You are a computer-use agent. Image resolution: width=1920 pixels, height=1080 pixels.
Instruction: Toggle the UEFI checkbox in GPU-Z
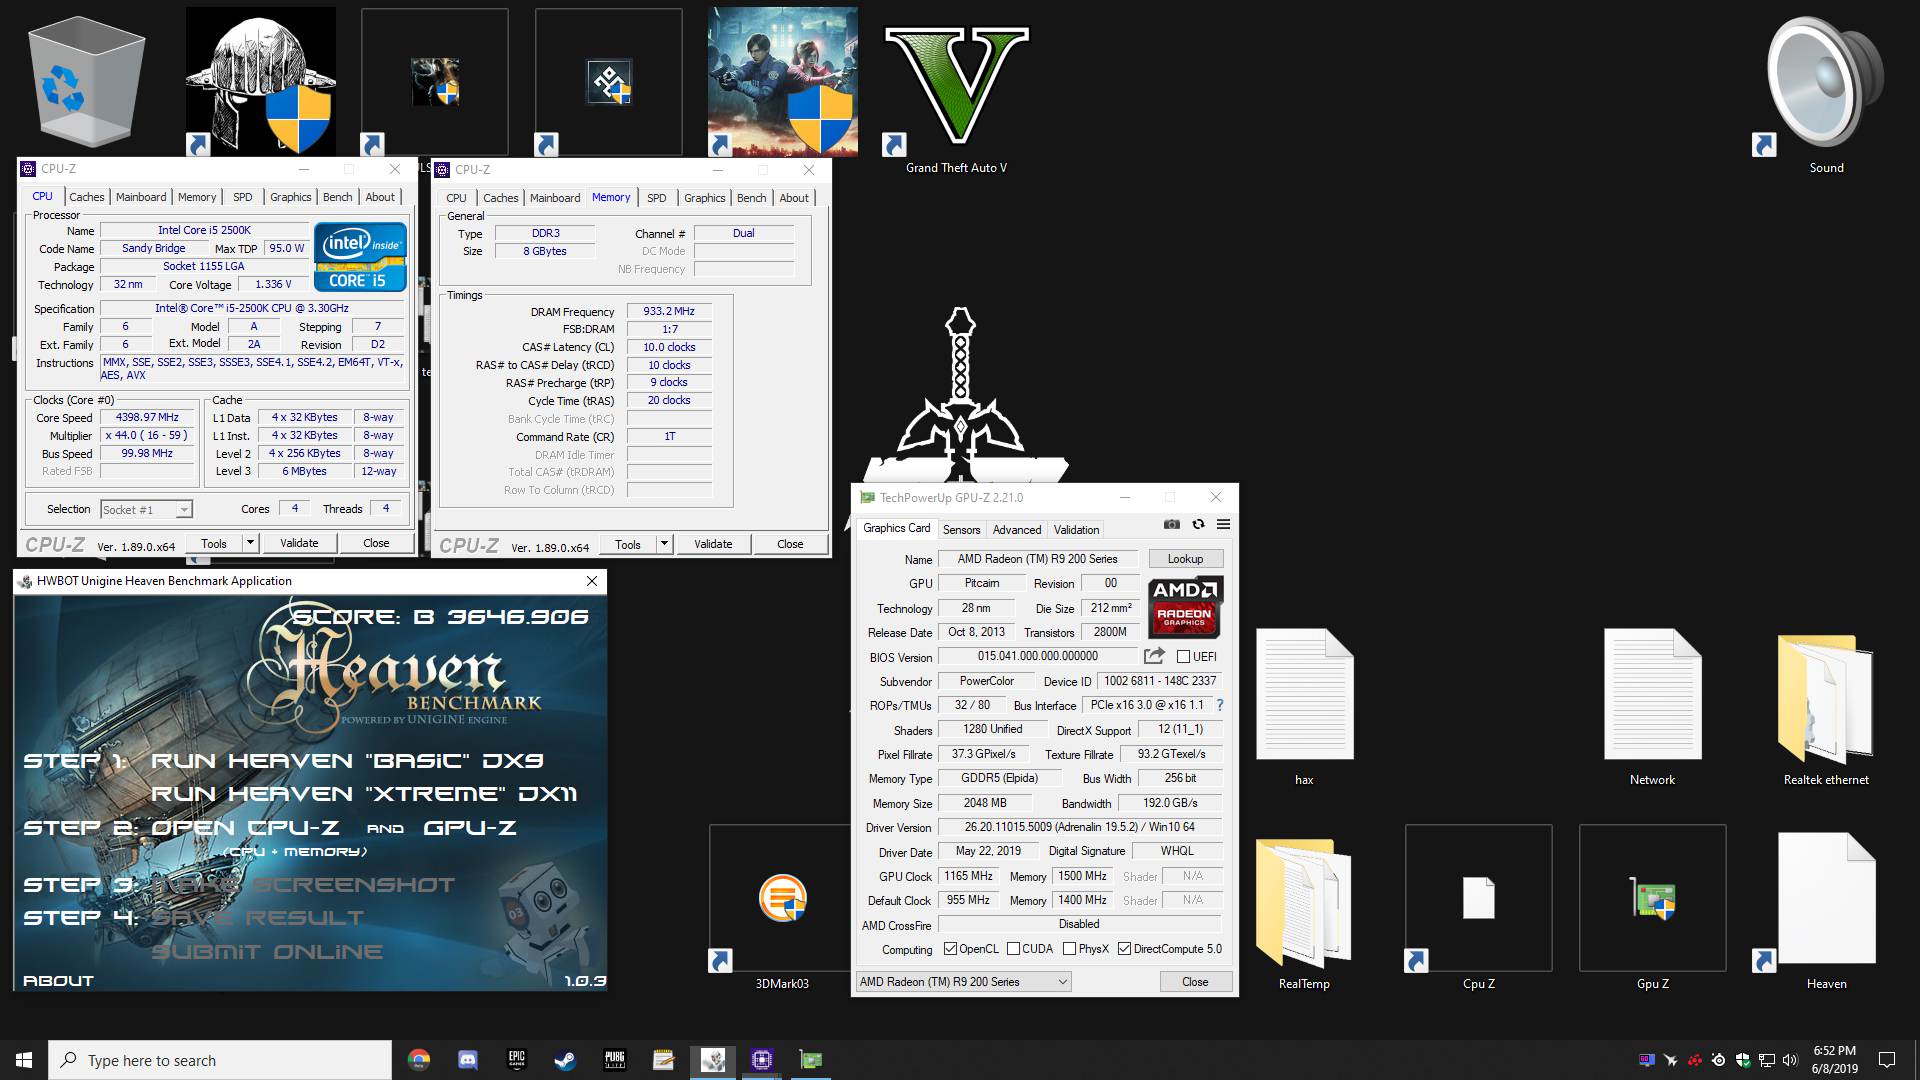click(x=1184, y=657)
